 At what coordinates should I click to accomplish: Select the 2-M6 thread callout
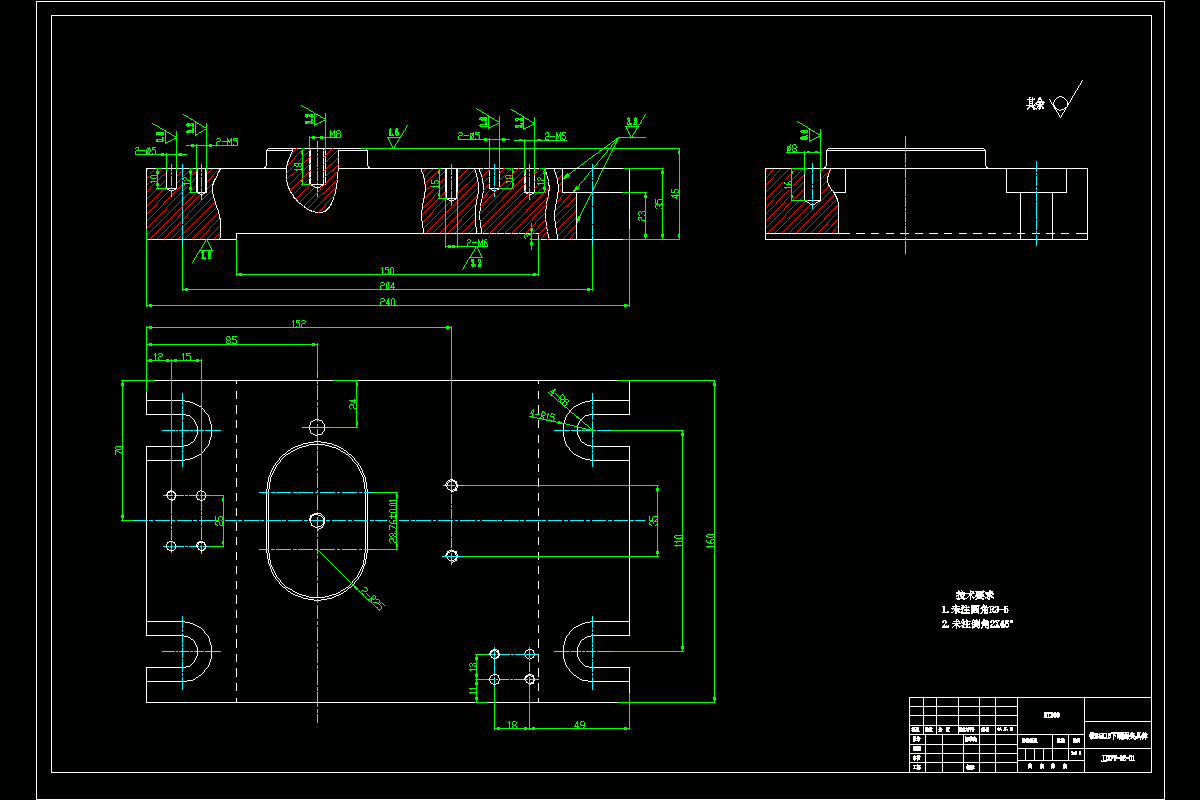coord(477,243)
